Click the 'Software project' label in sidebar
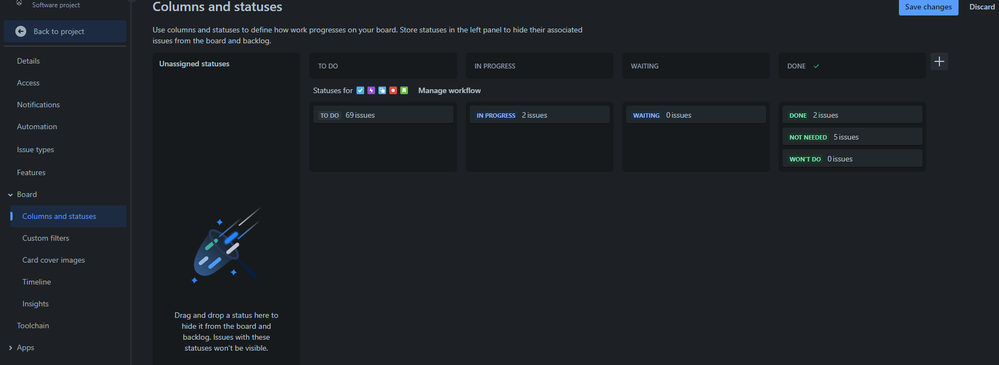 point(56,4)
